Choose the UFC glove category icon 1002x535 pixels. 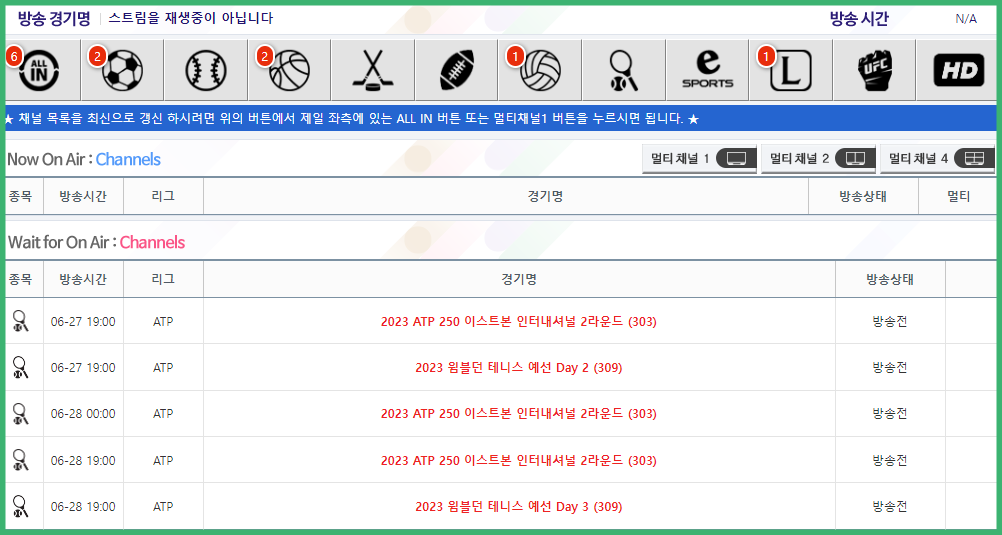(x=874, y=70)
